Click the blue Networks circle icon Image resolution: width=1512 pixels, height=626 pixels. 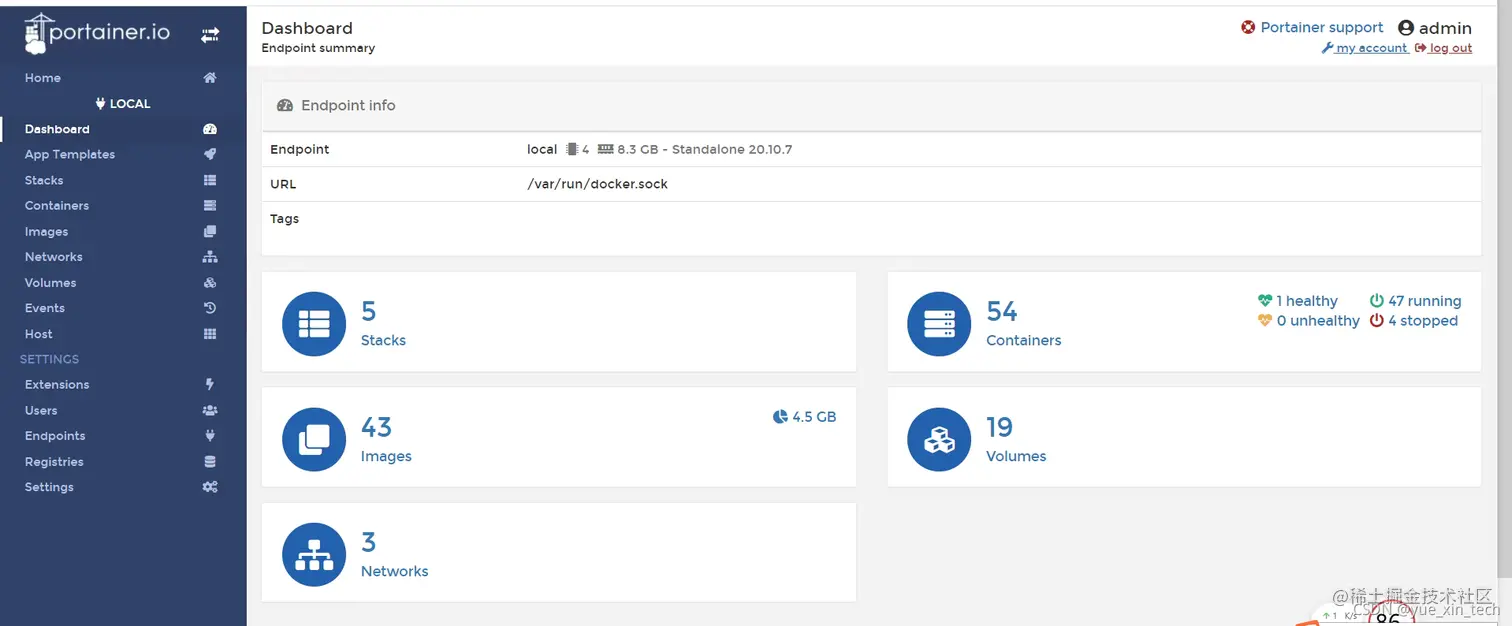coord(314,554)
